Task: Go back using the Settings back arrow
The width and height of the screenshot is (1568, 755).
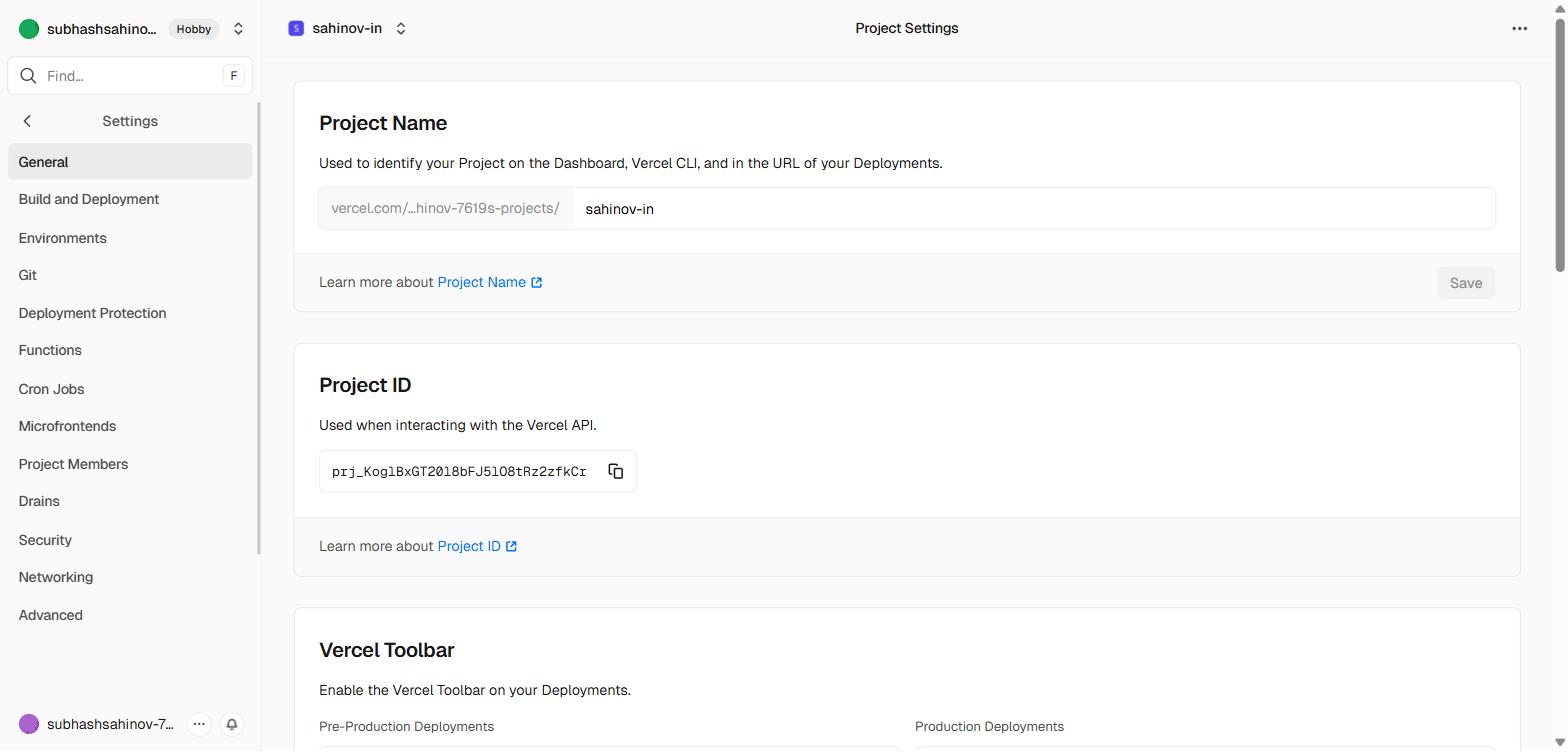Action: coord(27,121)
